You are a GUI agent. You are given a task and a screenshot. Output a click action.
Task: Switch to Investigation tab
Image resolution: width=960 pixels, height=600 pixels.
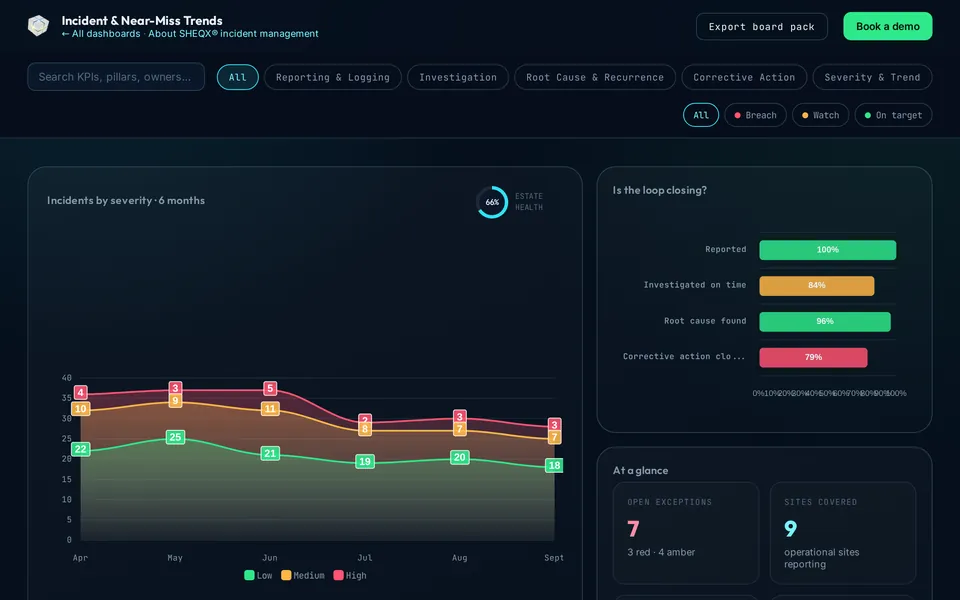coord(458,77)
